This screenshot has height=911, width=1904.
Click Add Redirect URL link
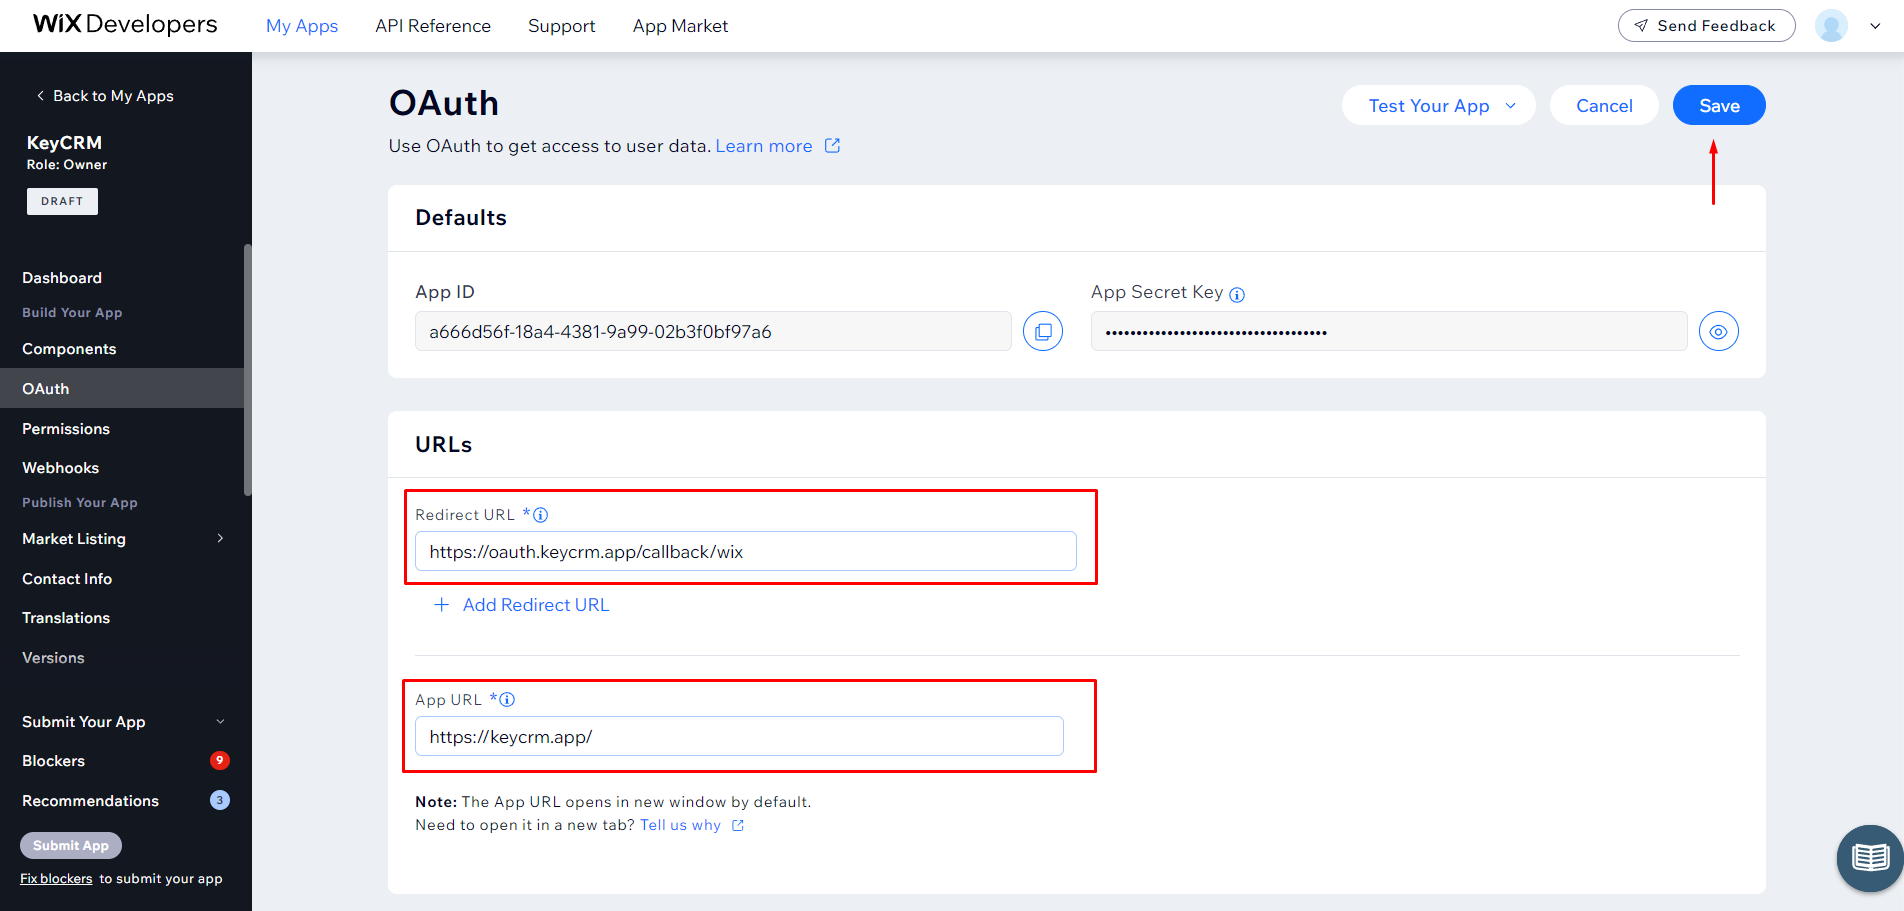(536, 605)
